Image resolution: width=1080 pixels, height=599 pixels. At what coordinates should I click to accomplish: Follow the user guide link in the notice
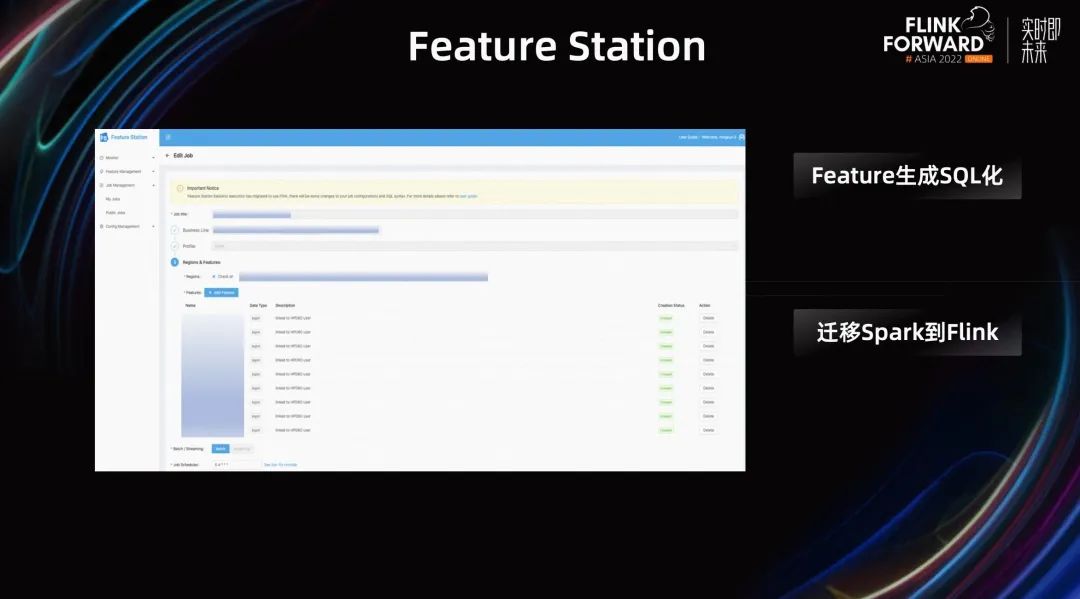[468, 196]
